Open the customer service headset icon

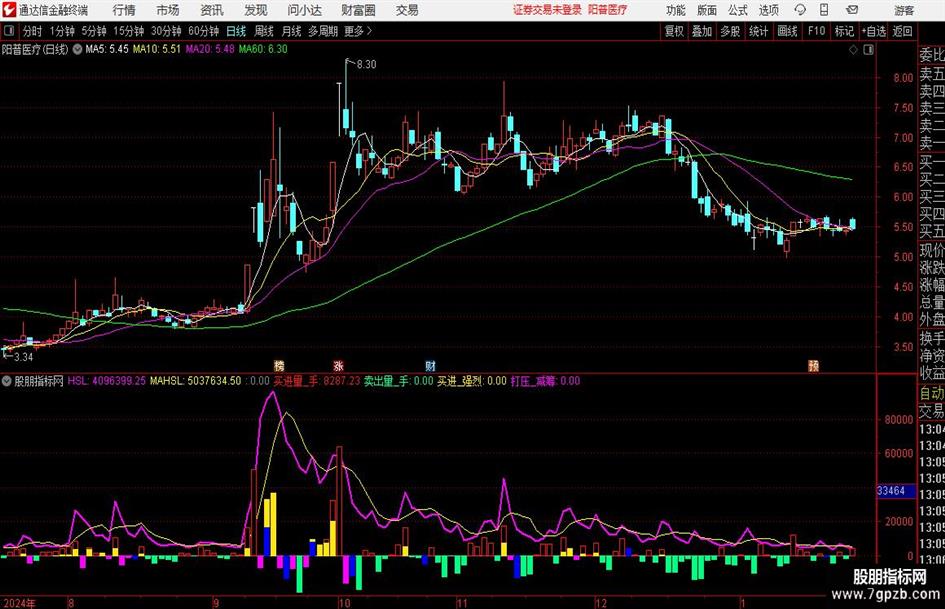click(800, 10)
